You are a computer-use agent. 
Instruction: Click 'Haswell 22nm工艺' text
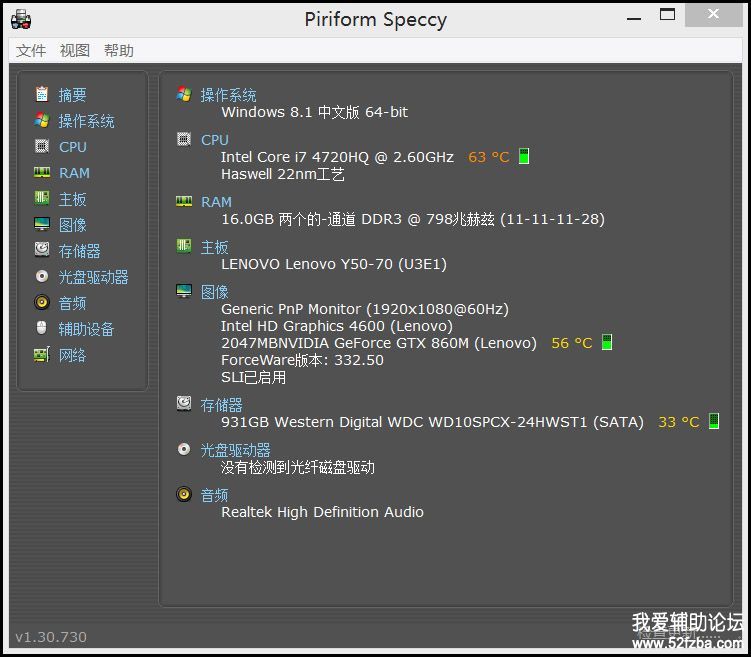pyautogui.click(x=283, y=174)
